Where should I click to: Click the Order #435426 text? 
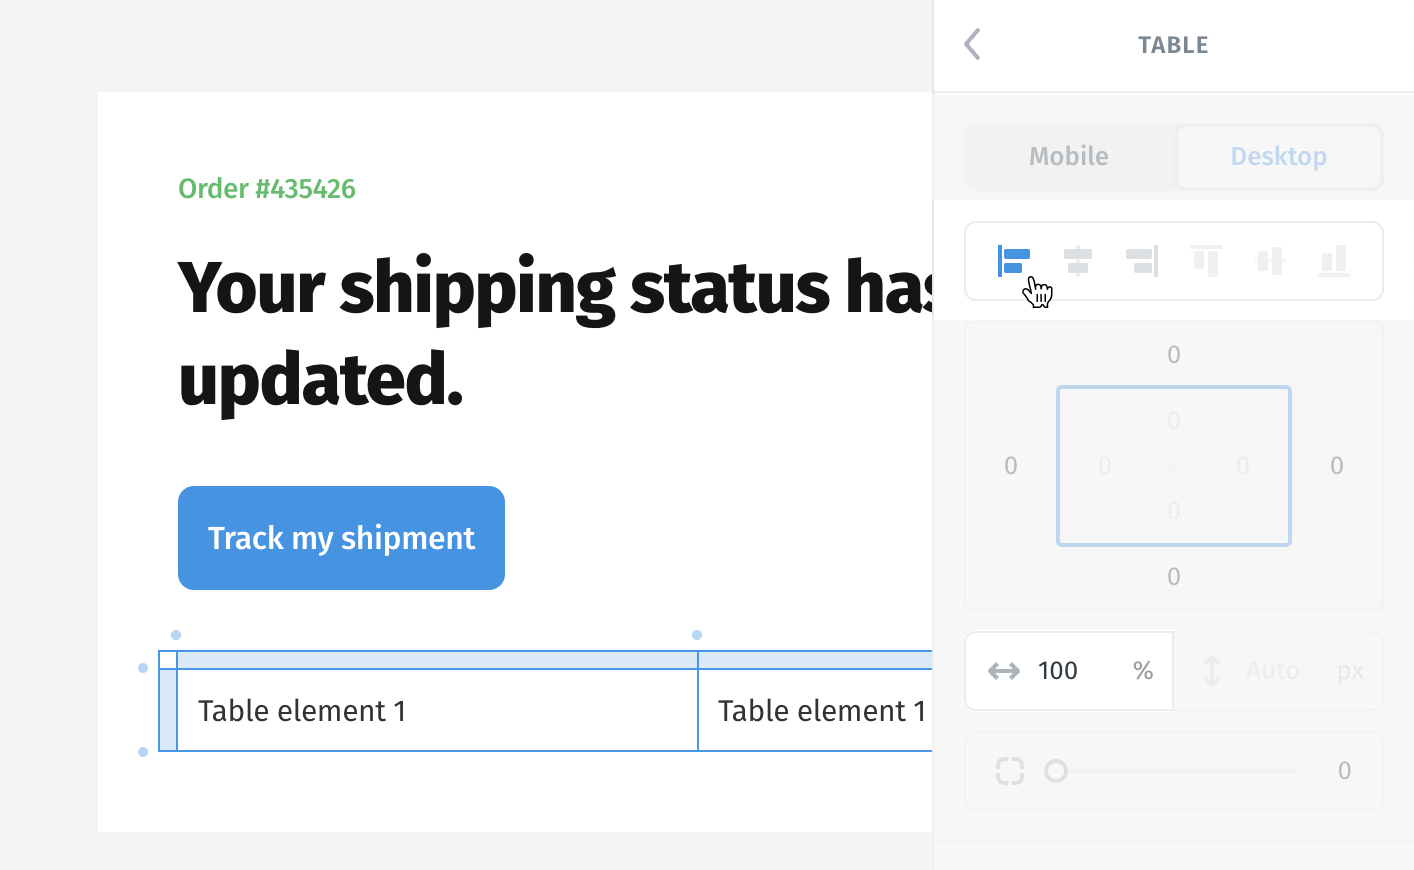click(267, 188)
